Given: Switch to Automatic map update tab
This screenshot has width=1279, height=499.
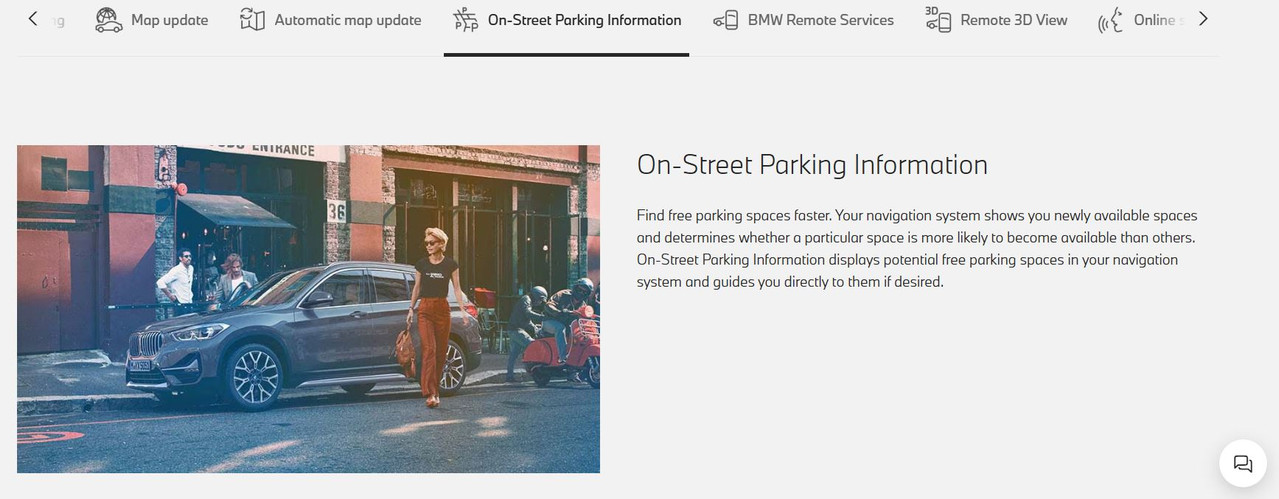Looking at the screenshot, I should 347,20.
